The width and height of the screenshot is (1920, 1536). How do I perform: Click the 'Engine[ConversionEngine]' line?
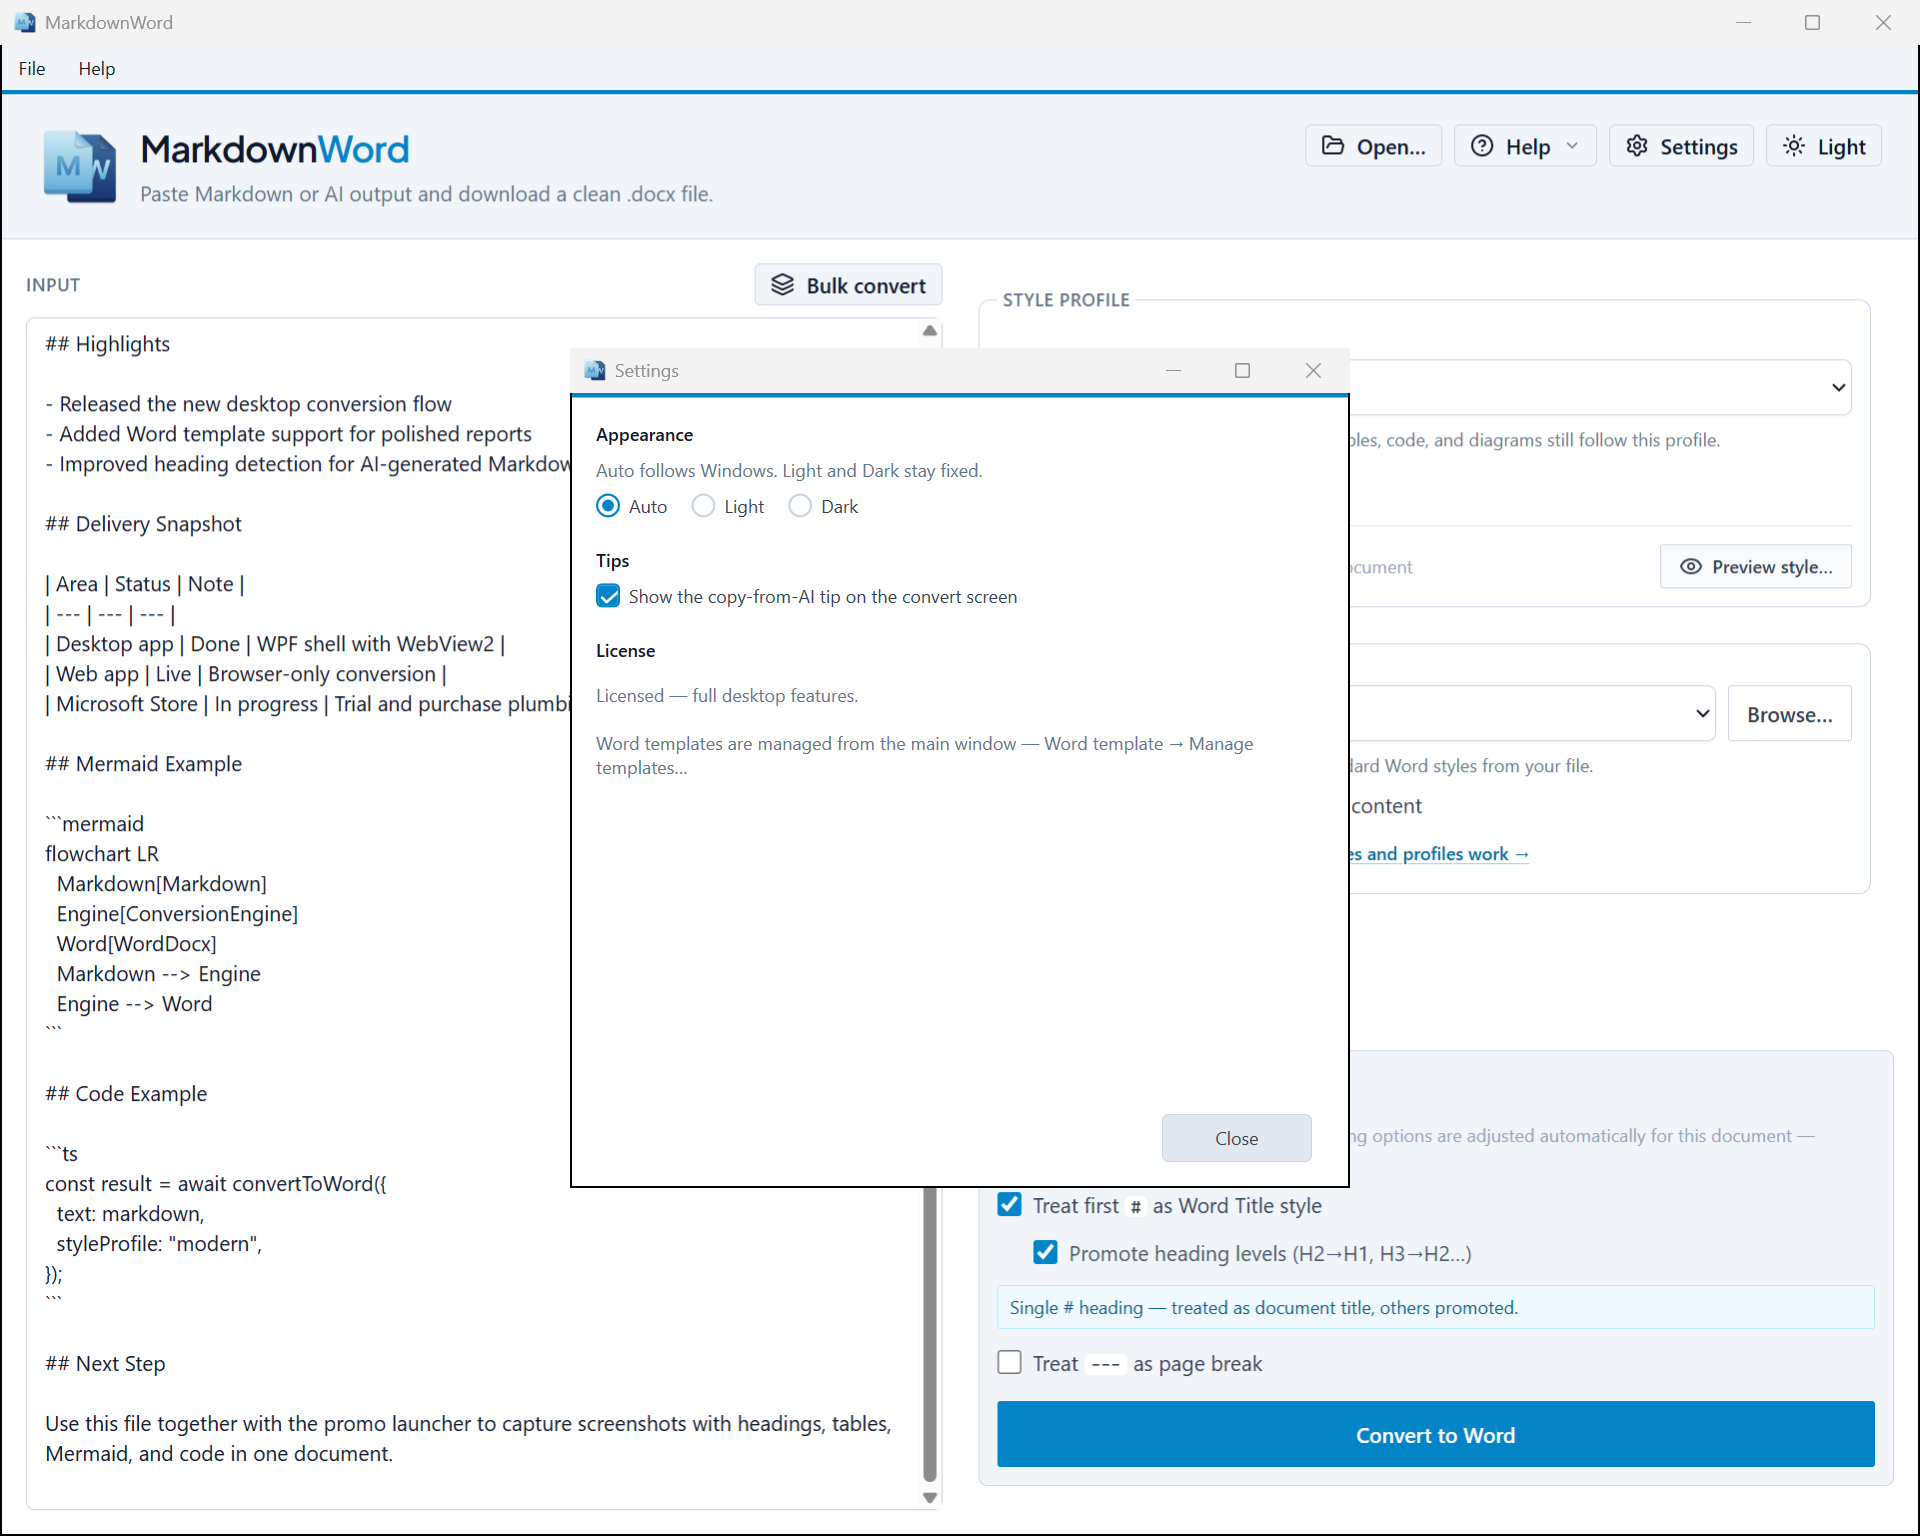(x=177, y=914)
